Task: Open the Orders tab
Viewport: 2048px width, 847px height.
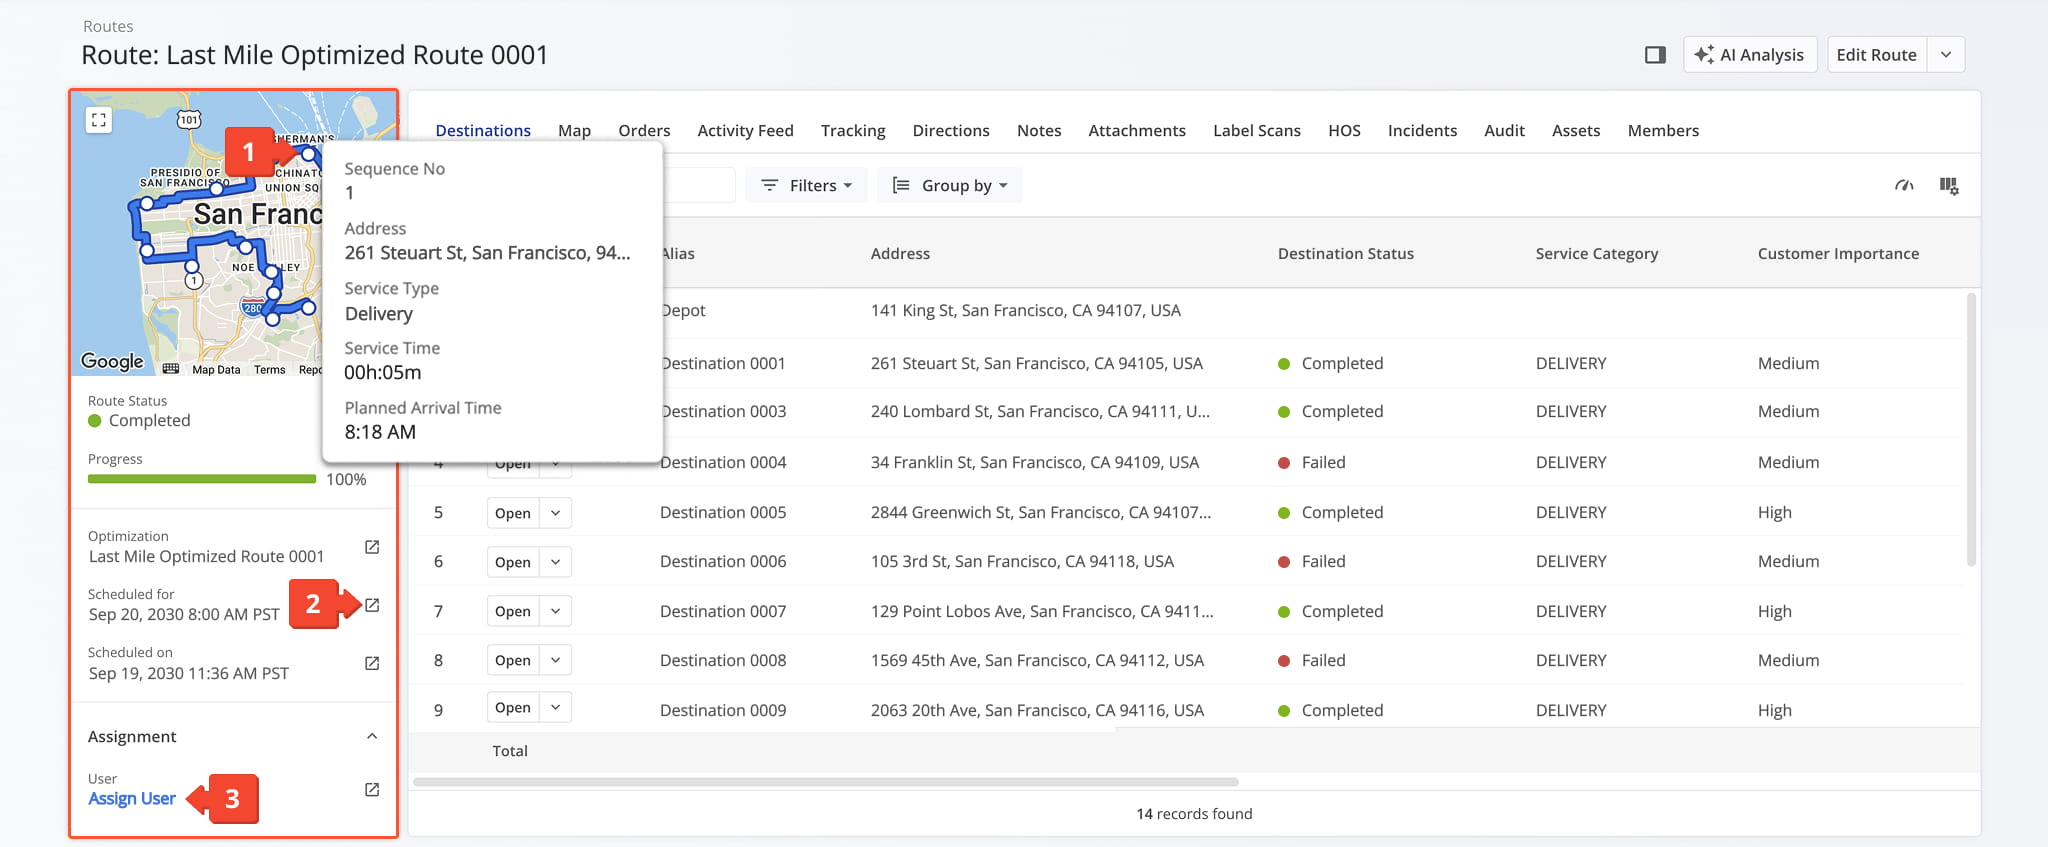Action: pyautogui.click(x=644, y=131)
